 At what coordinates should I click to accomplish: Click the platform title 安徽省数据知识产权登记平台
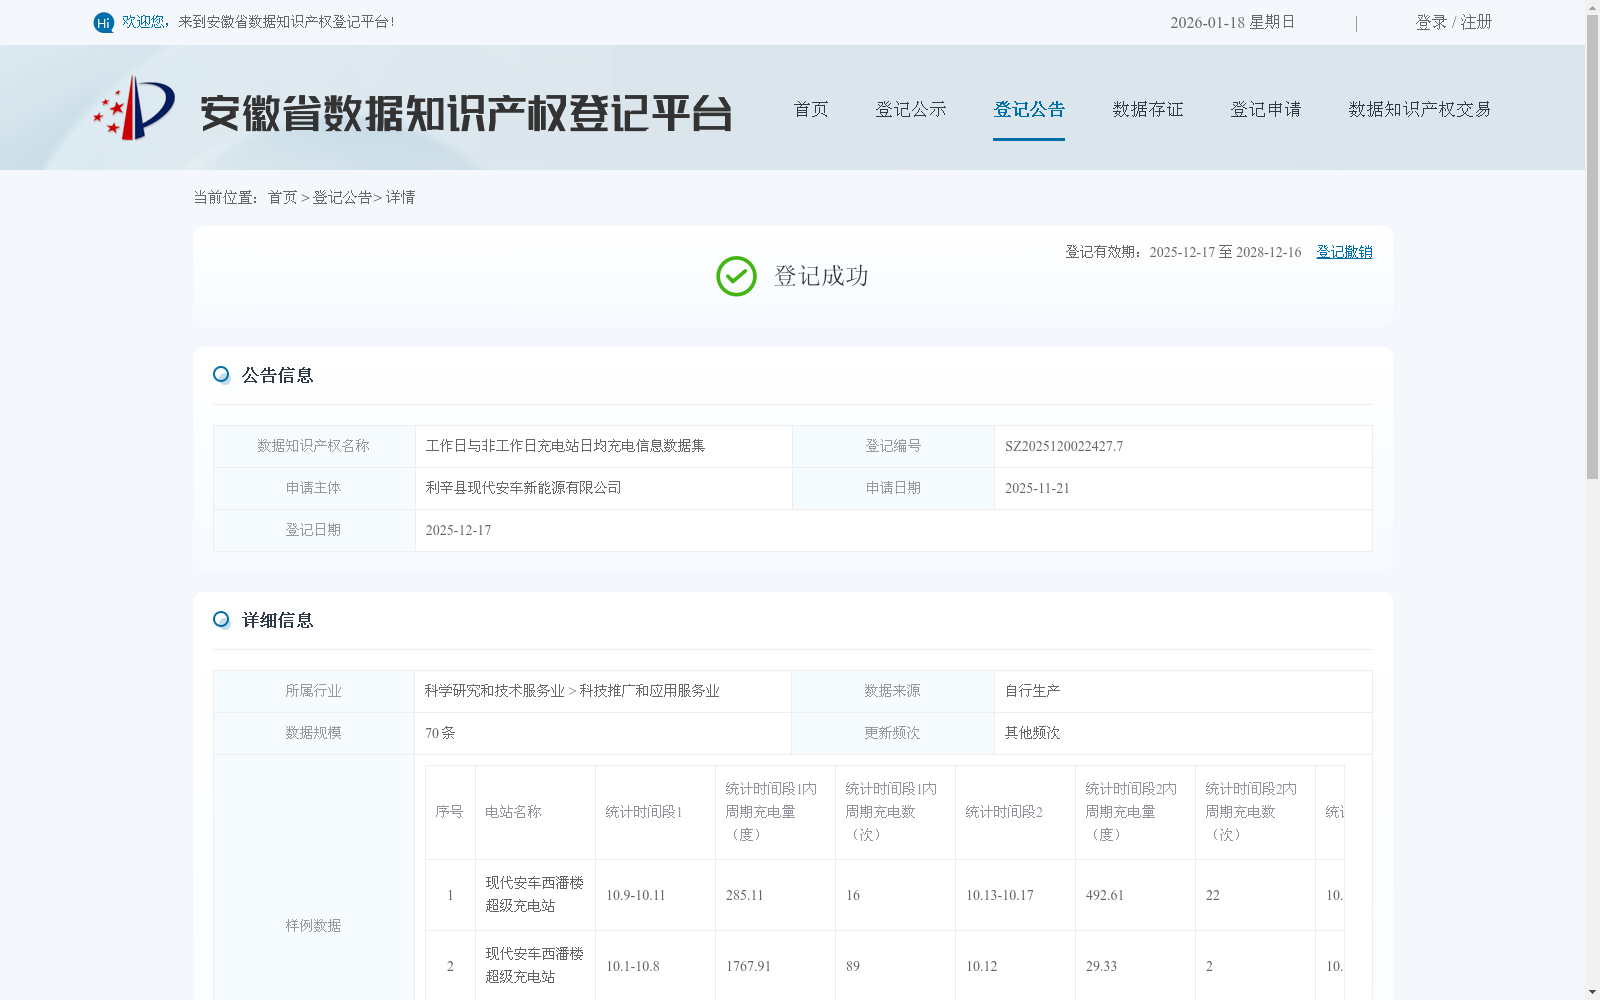click(466, 113)
